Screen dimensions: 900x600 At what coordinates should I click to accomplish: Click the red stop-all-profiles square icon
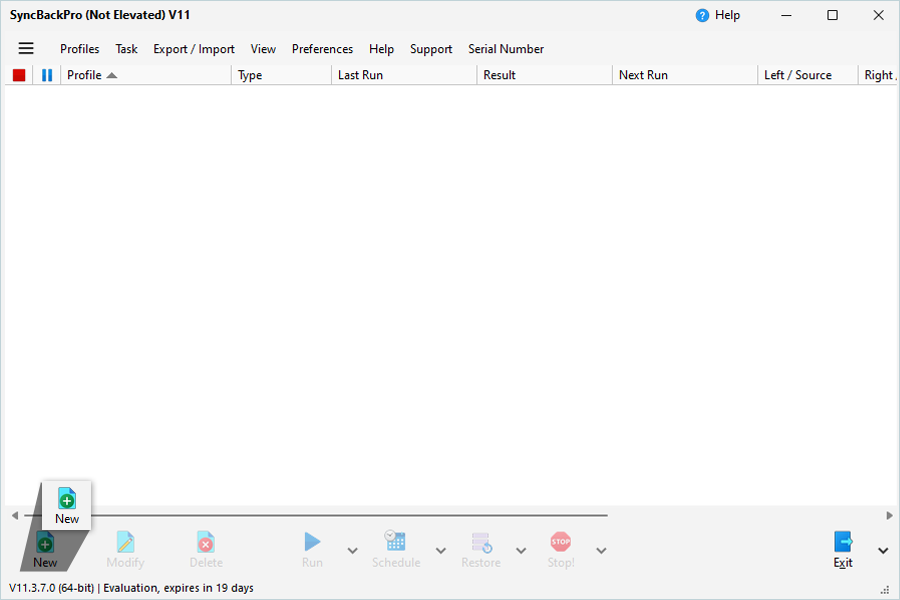pyautogui.click(x=19, y=75)
